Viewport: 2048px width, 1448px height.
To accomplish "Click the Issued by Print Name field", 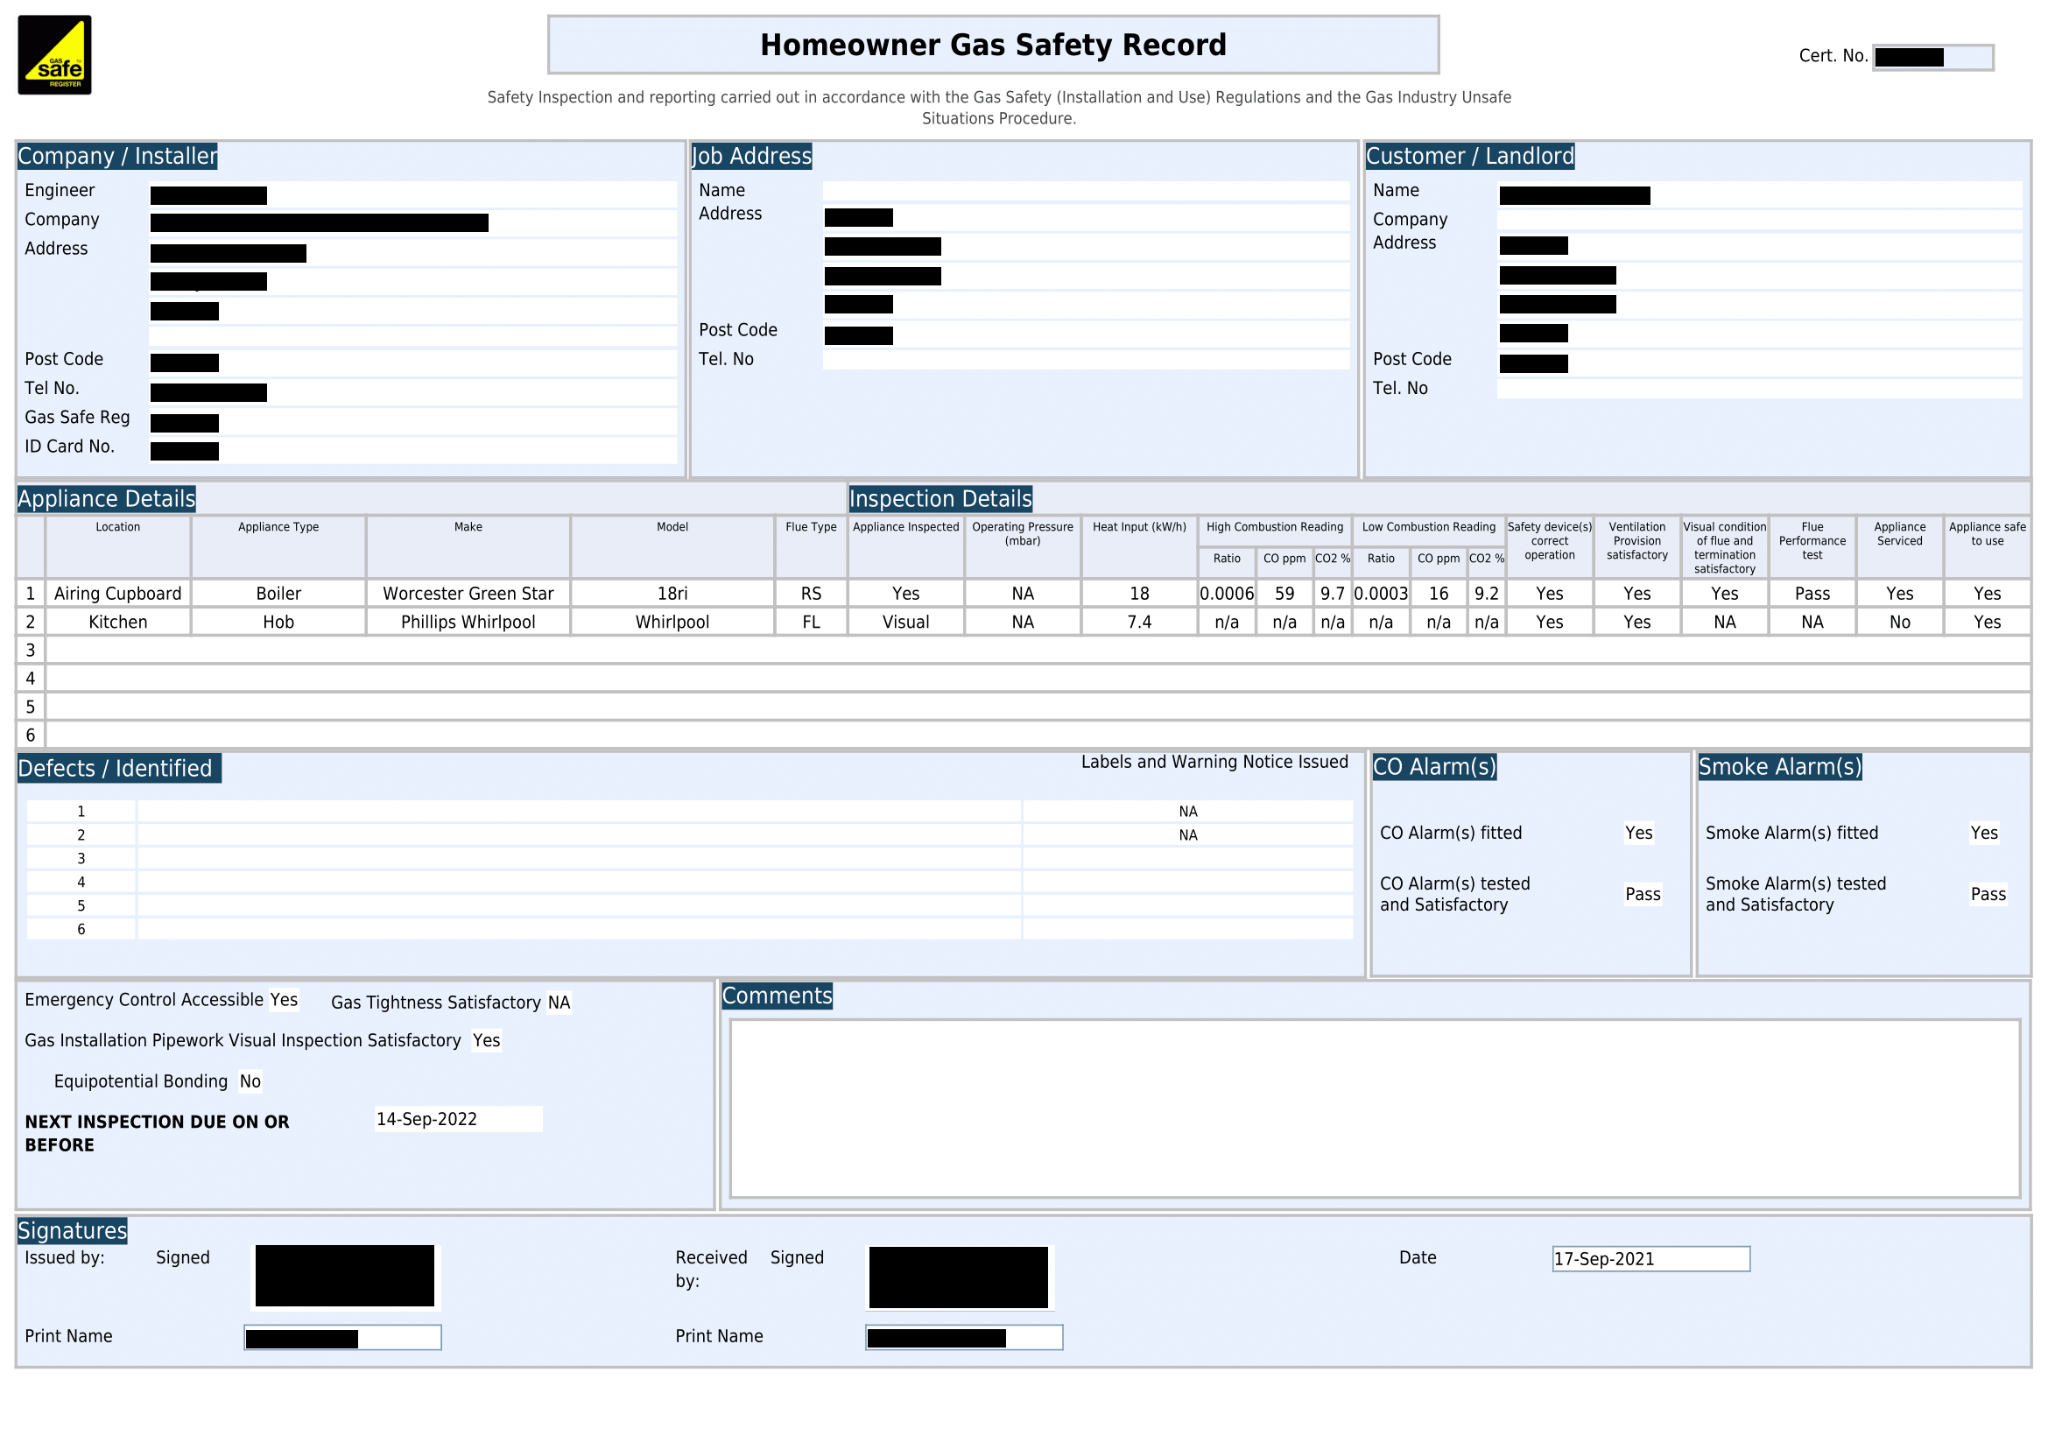I will coord(343,1338).
